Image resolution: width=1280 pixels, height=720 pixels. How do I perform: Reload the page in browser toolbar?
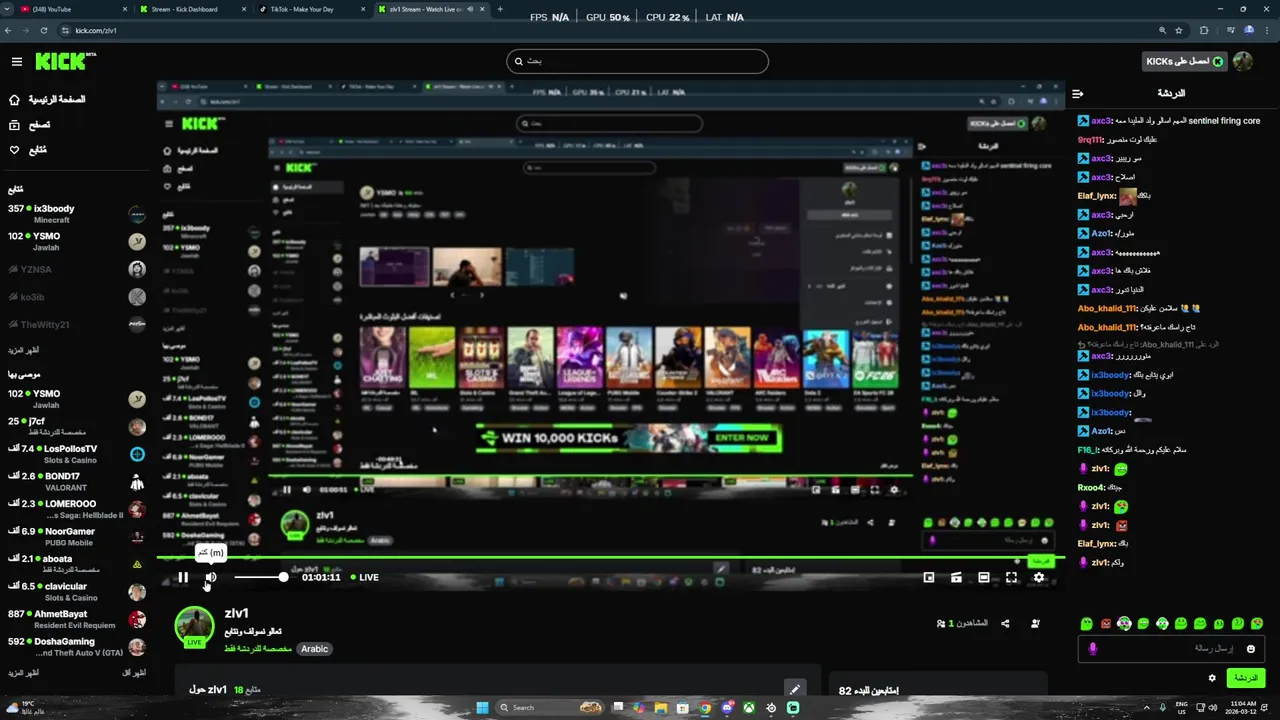[43, 30]
